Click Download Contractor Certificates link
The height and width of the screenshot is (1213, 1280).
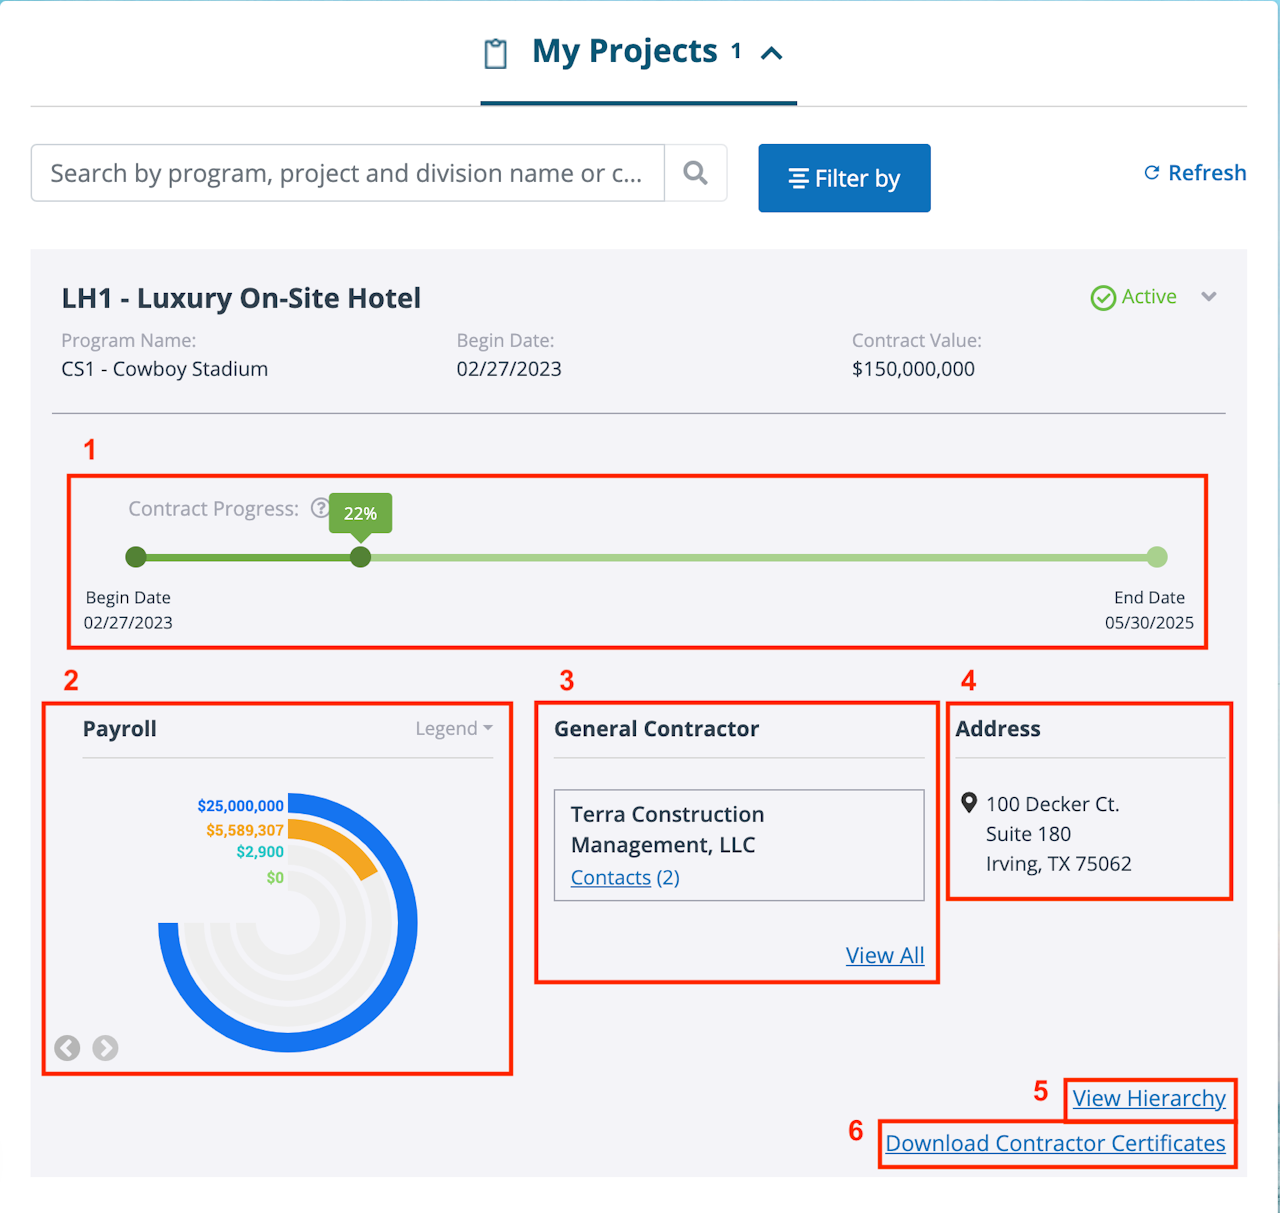coord(1055,1143)
